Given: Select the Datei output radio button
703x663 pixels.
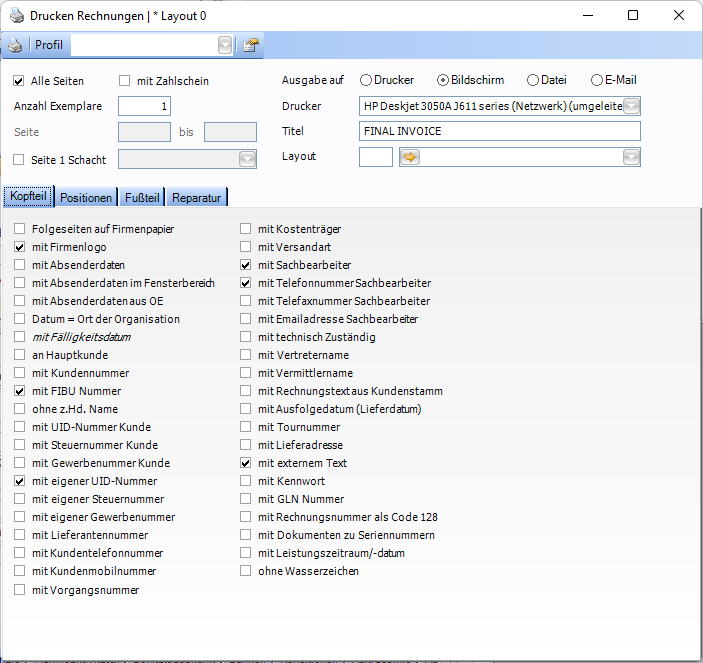Looking at the screenshot, I should click(x=533, y=80).
